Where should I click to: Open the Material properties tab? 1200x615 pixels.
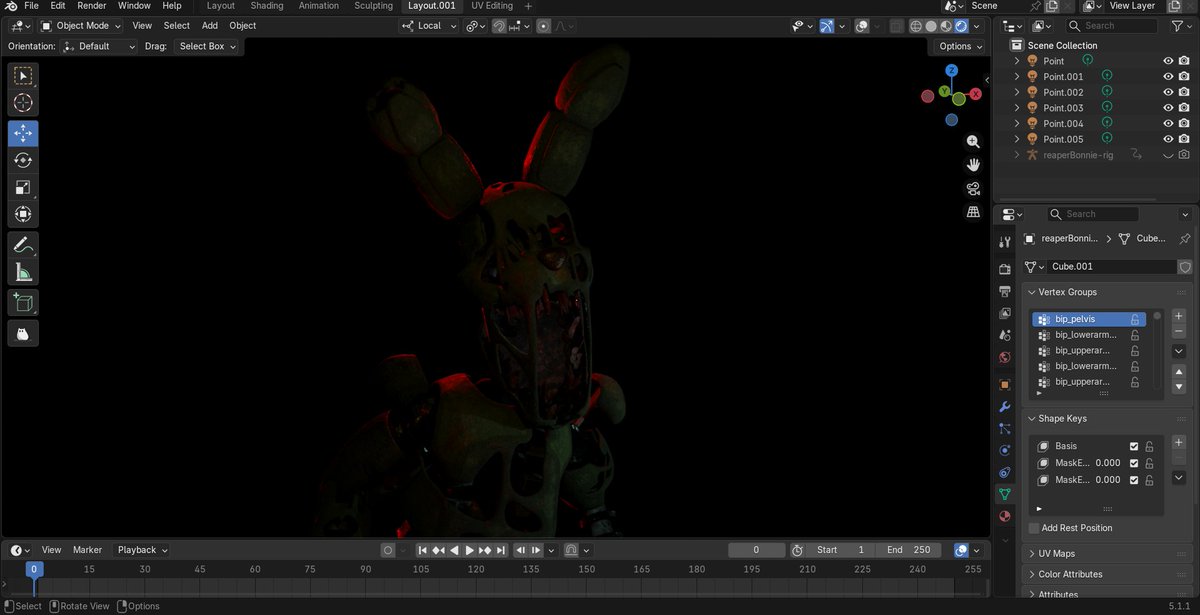point(1005,516)
